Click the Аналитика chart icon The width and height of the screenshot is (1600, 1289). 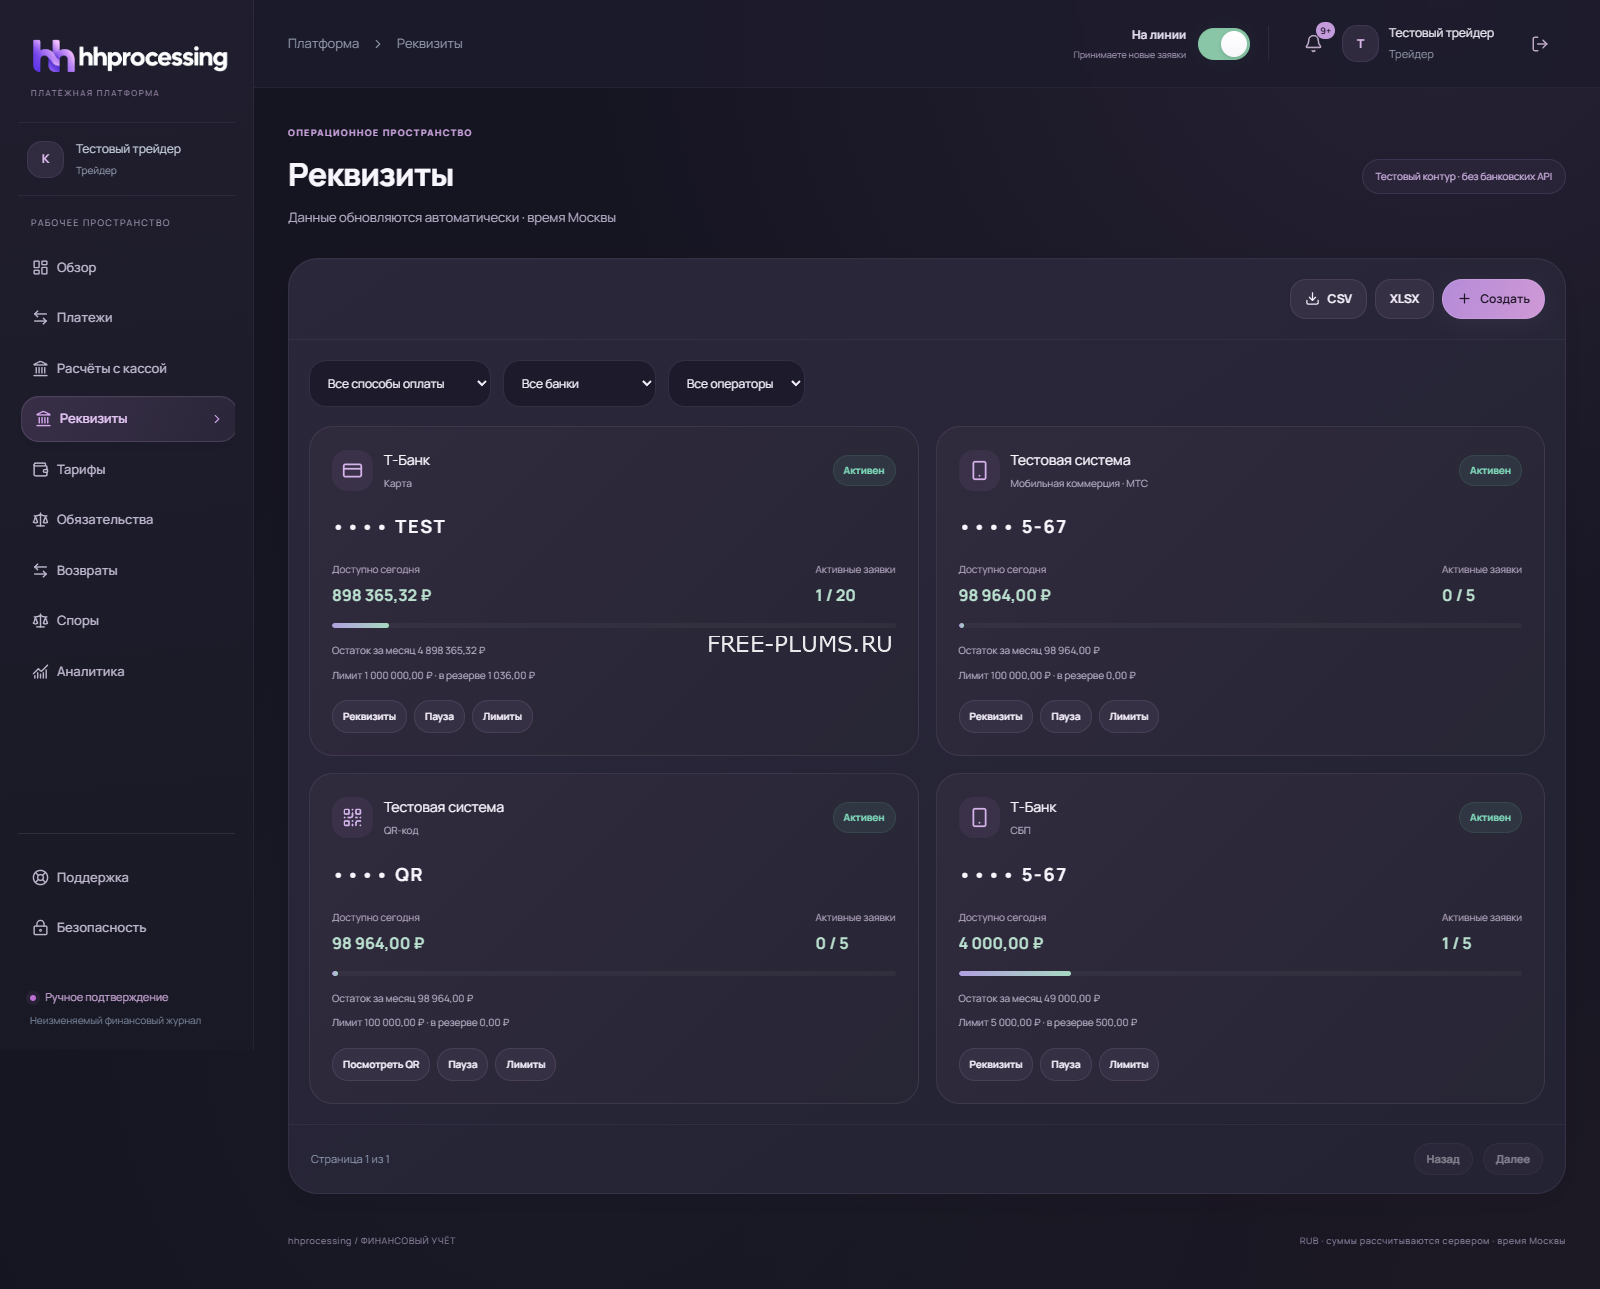pos(40,672)
